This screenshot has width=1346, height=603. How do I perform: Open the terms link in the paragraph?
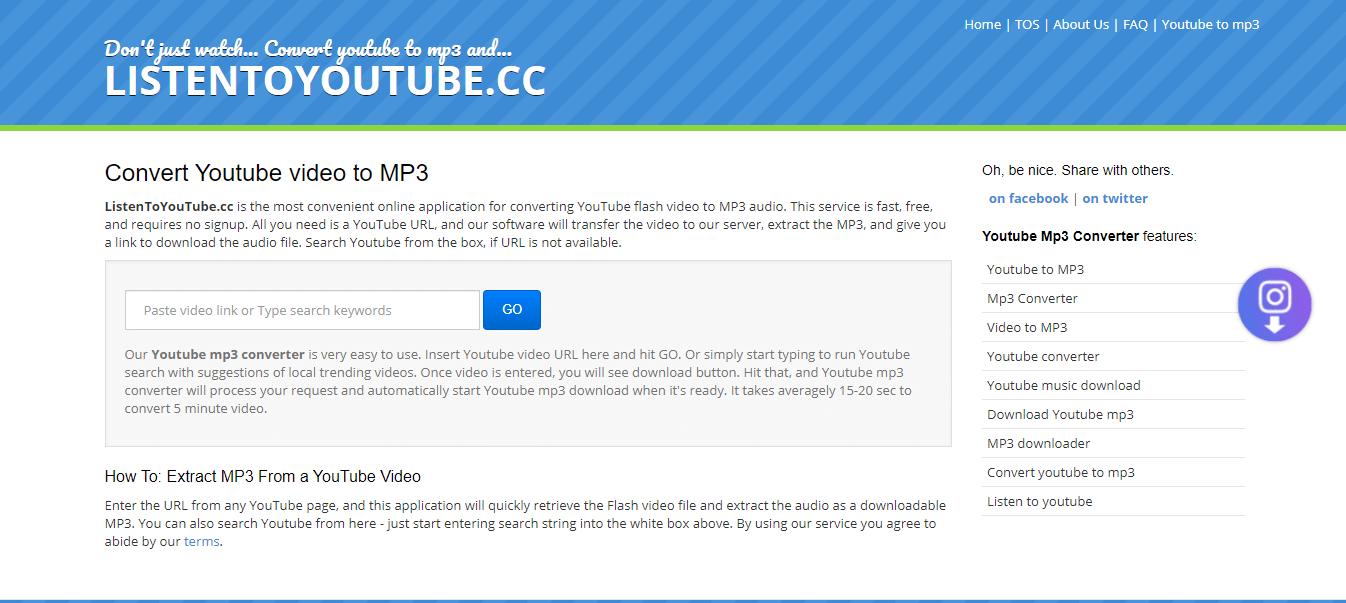pos(201,541)
